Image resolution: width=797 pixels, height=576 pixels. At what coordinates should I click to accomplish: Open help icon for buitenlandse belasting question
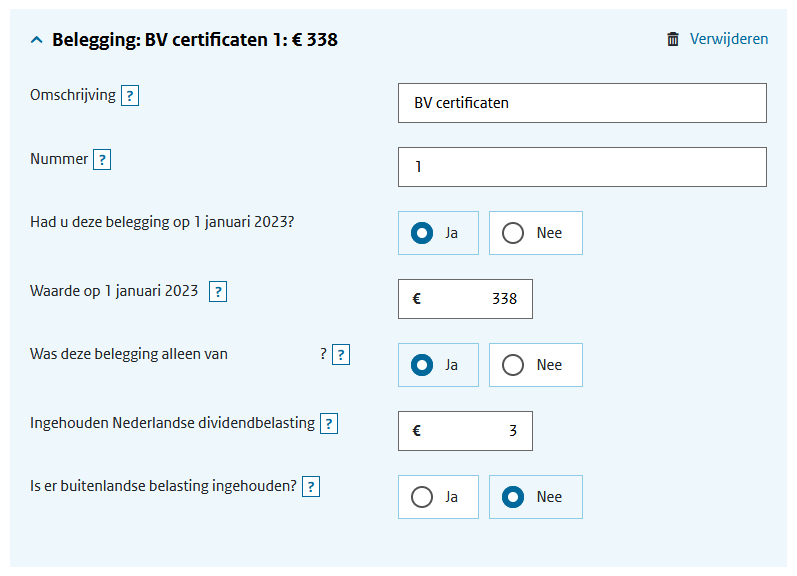[311, 487]
